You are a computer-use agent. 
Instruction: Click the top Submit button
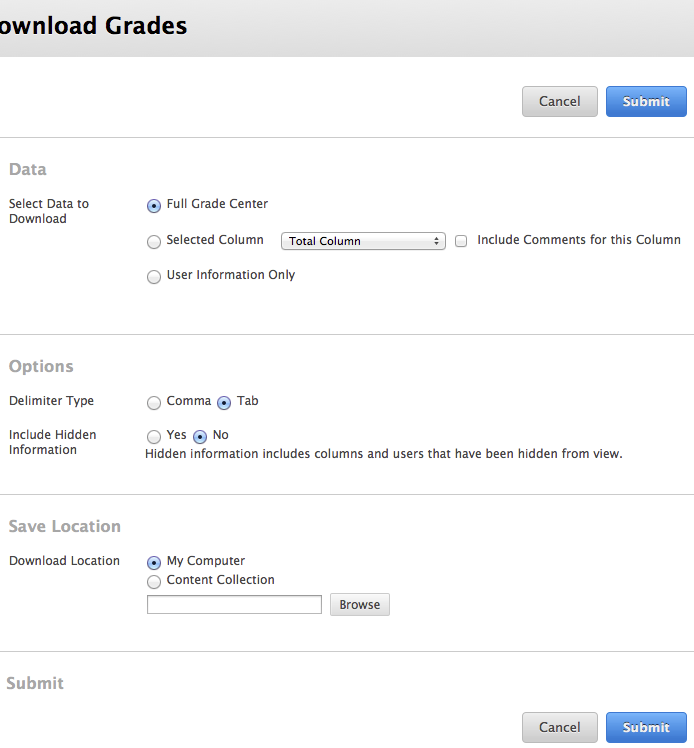coord(646,101)
